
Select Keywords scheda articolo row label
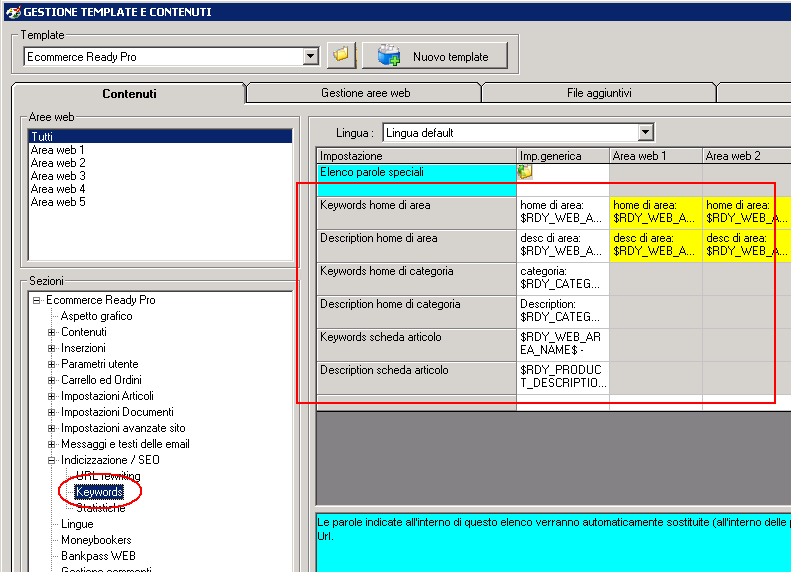pyautogui.click(x=417, y=345)
